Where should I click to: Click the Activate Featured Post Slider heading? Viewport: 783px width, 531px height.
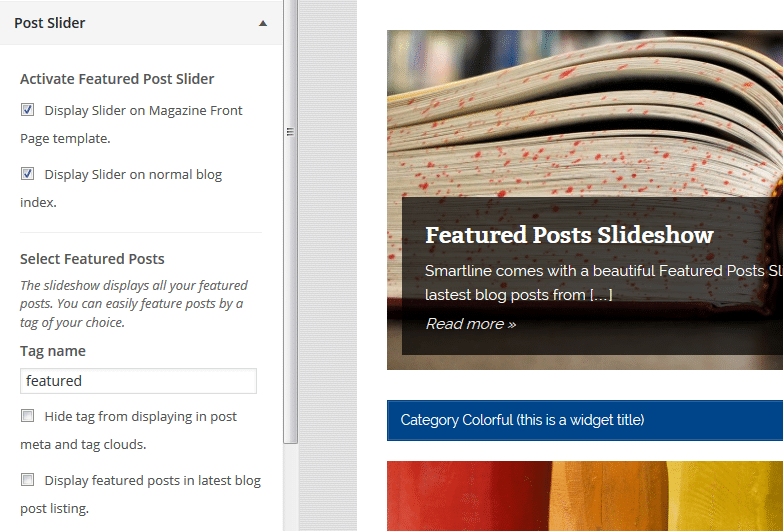point(117,79)
